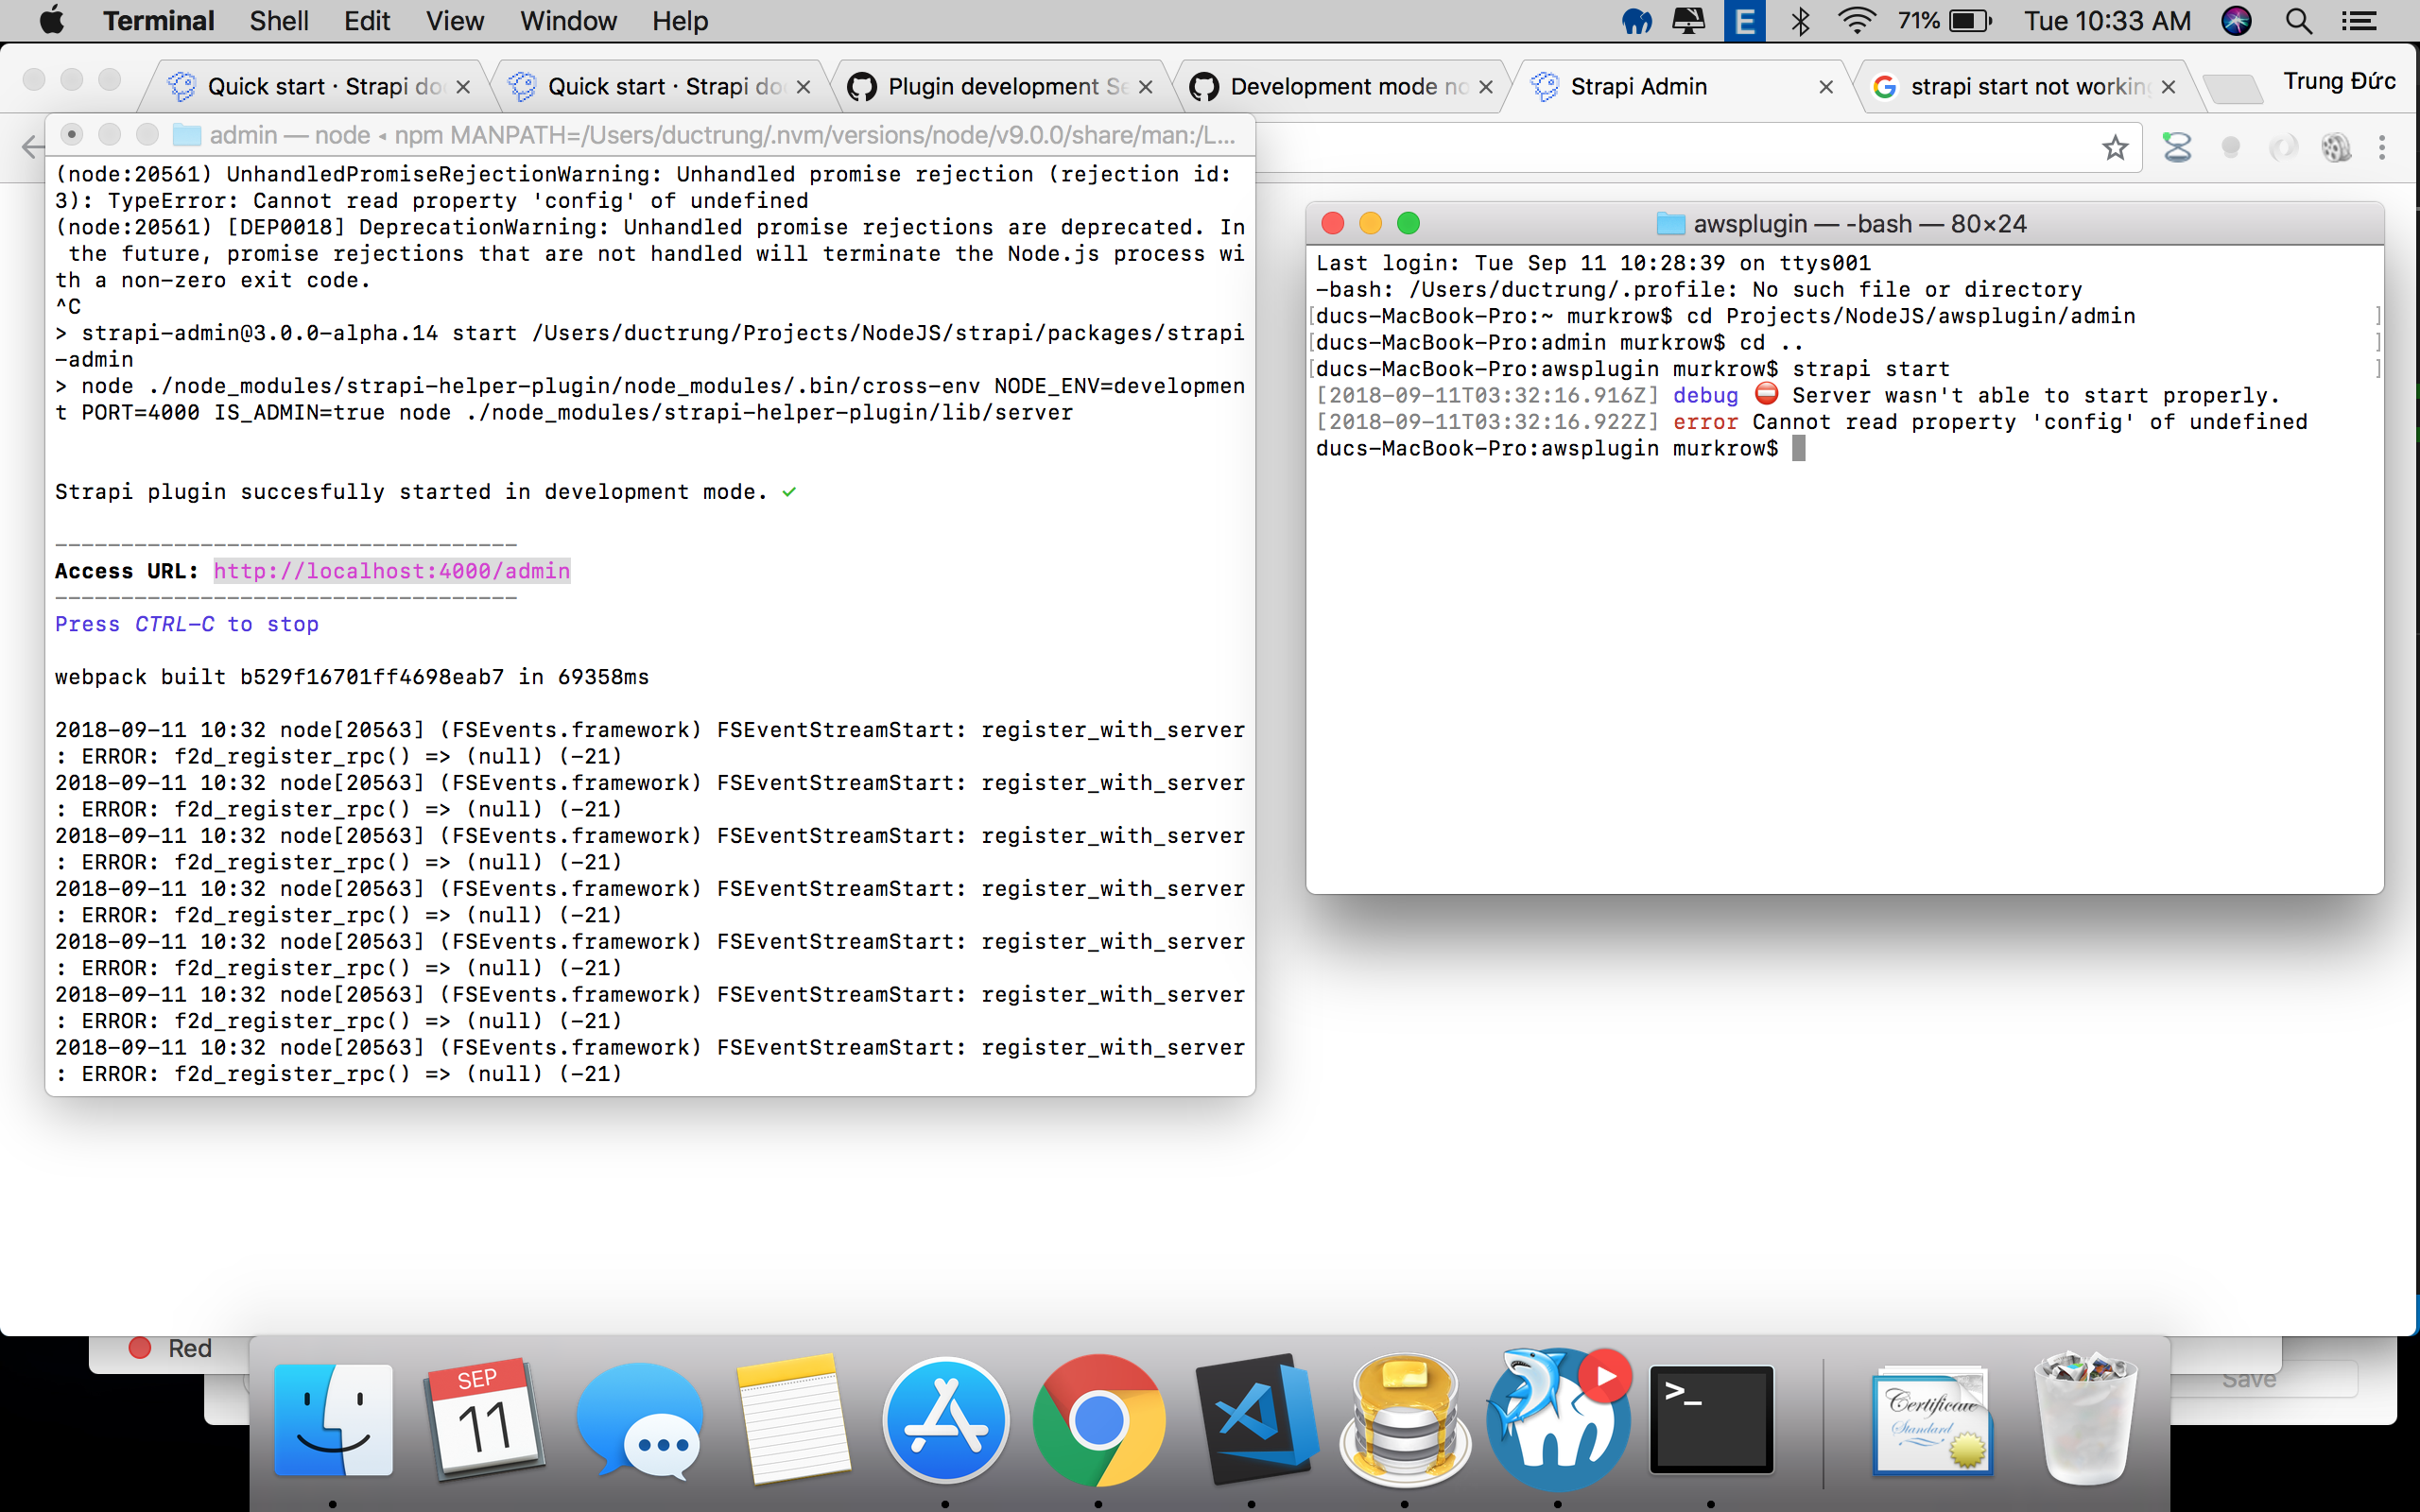Switch to Strapi Admin tab
Image resolution: width=2420 pixels, height=1512 pixels.
(x=1682, y=87)
